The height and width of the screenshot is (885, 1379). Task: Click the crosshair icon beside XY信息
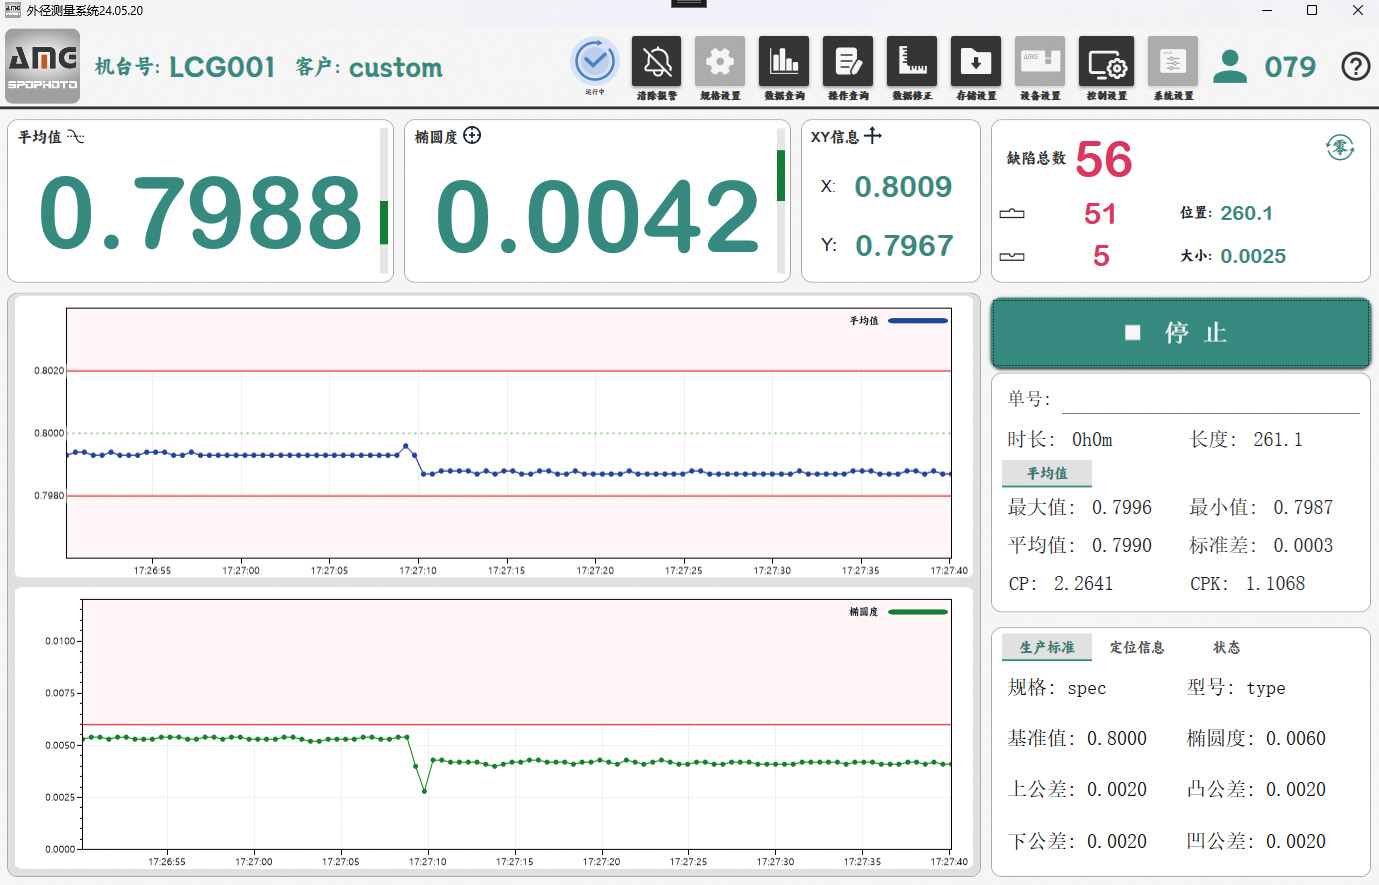pos(873,136)
